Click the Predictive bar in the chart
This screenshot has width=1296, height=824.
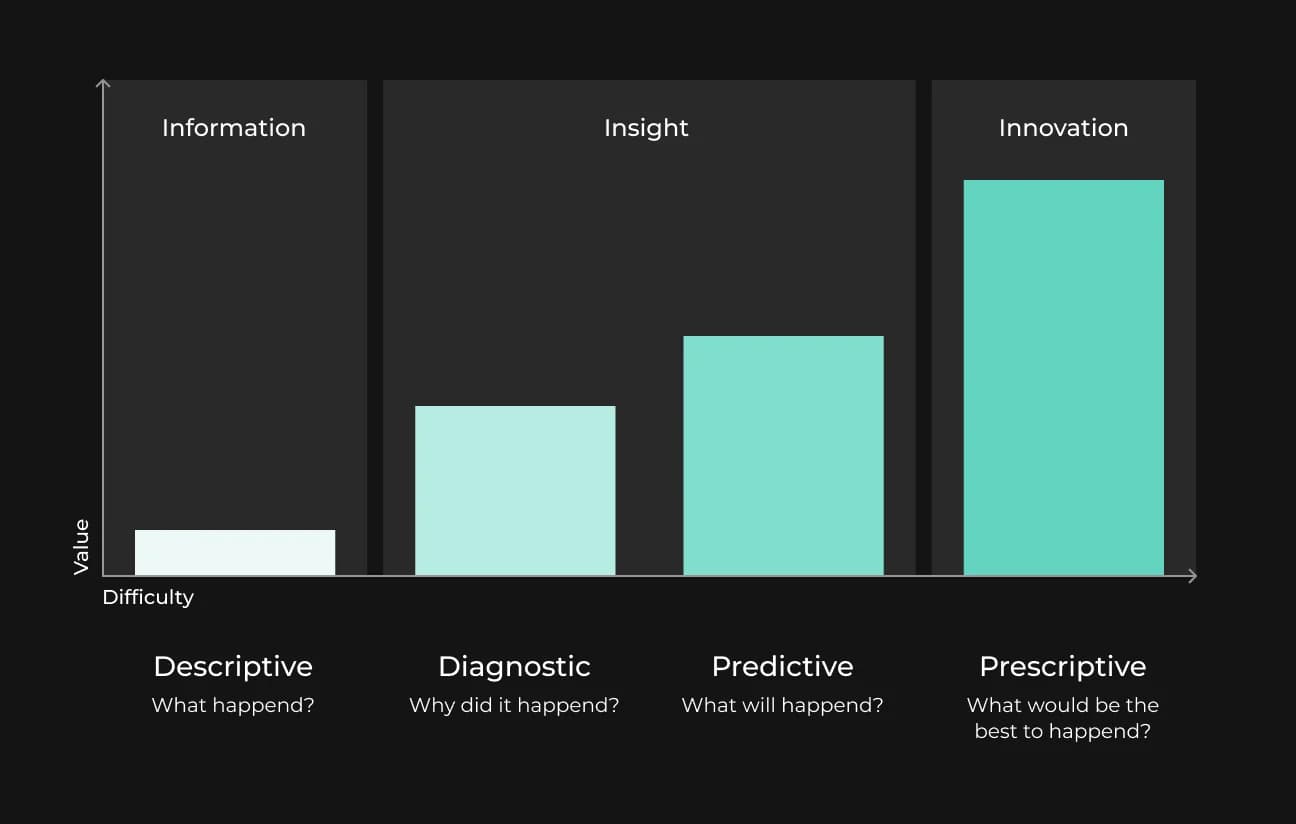point(783,455)
